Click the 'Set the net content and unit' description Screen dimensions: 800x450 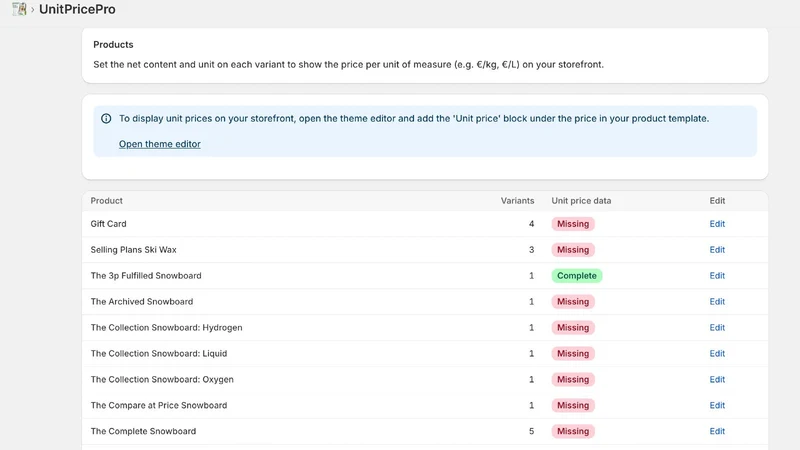point(348,64)
